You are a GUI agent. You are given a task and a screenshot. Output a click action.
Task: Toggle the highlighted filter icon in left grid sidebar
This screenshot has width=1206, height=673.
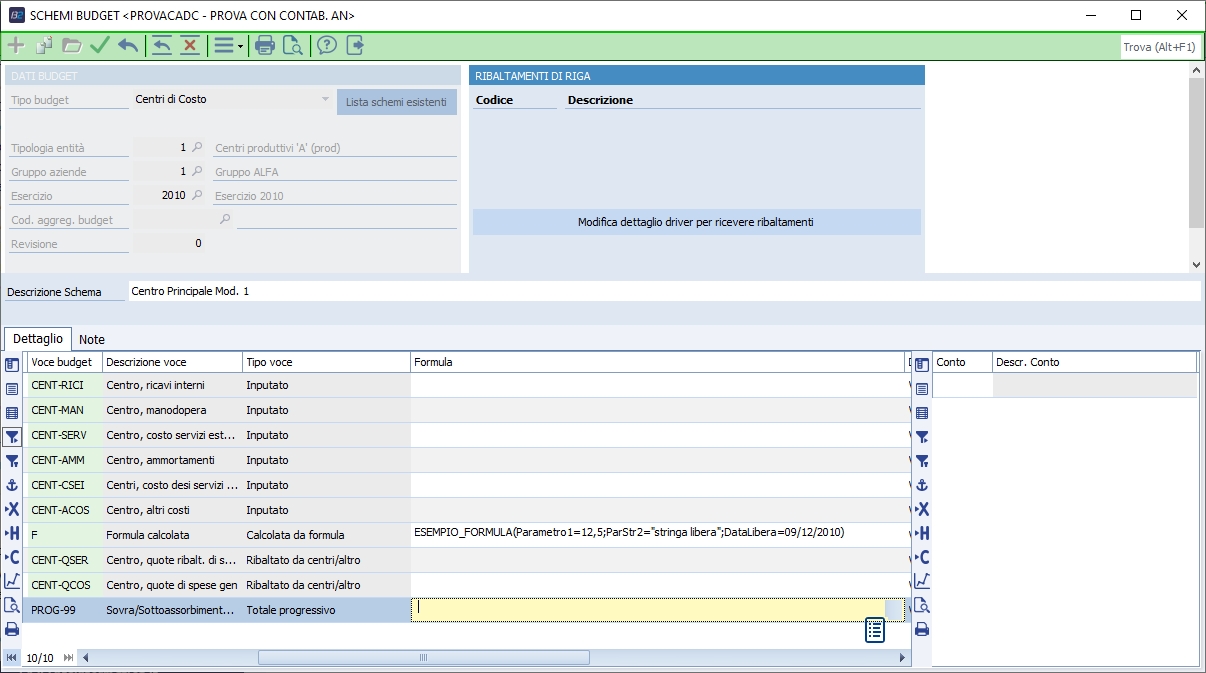point(12,437)
